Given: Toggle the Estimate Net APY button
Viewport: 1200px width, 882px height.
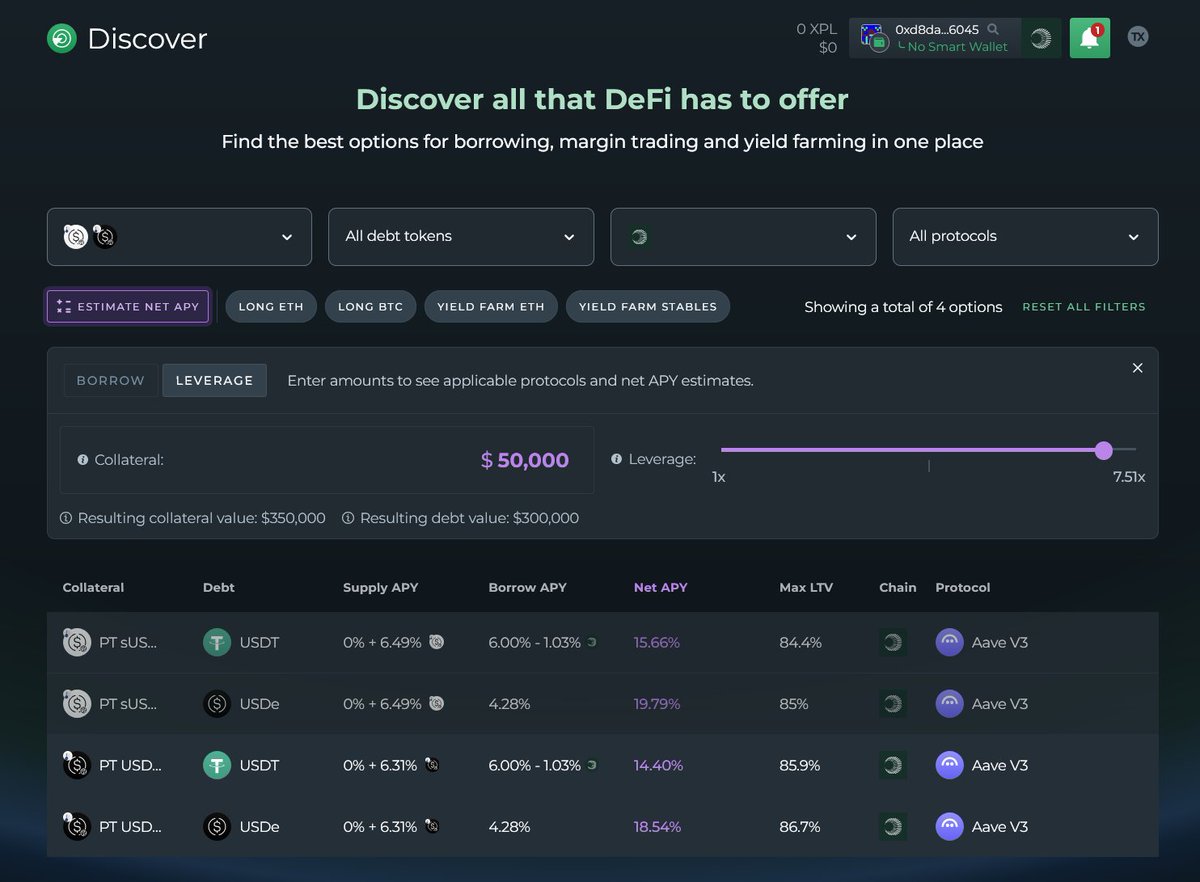Looking at the screenshot, I should coord(128,307).
